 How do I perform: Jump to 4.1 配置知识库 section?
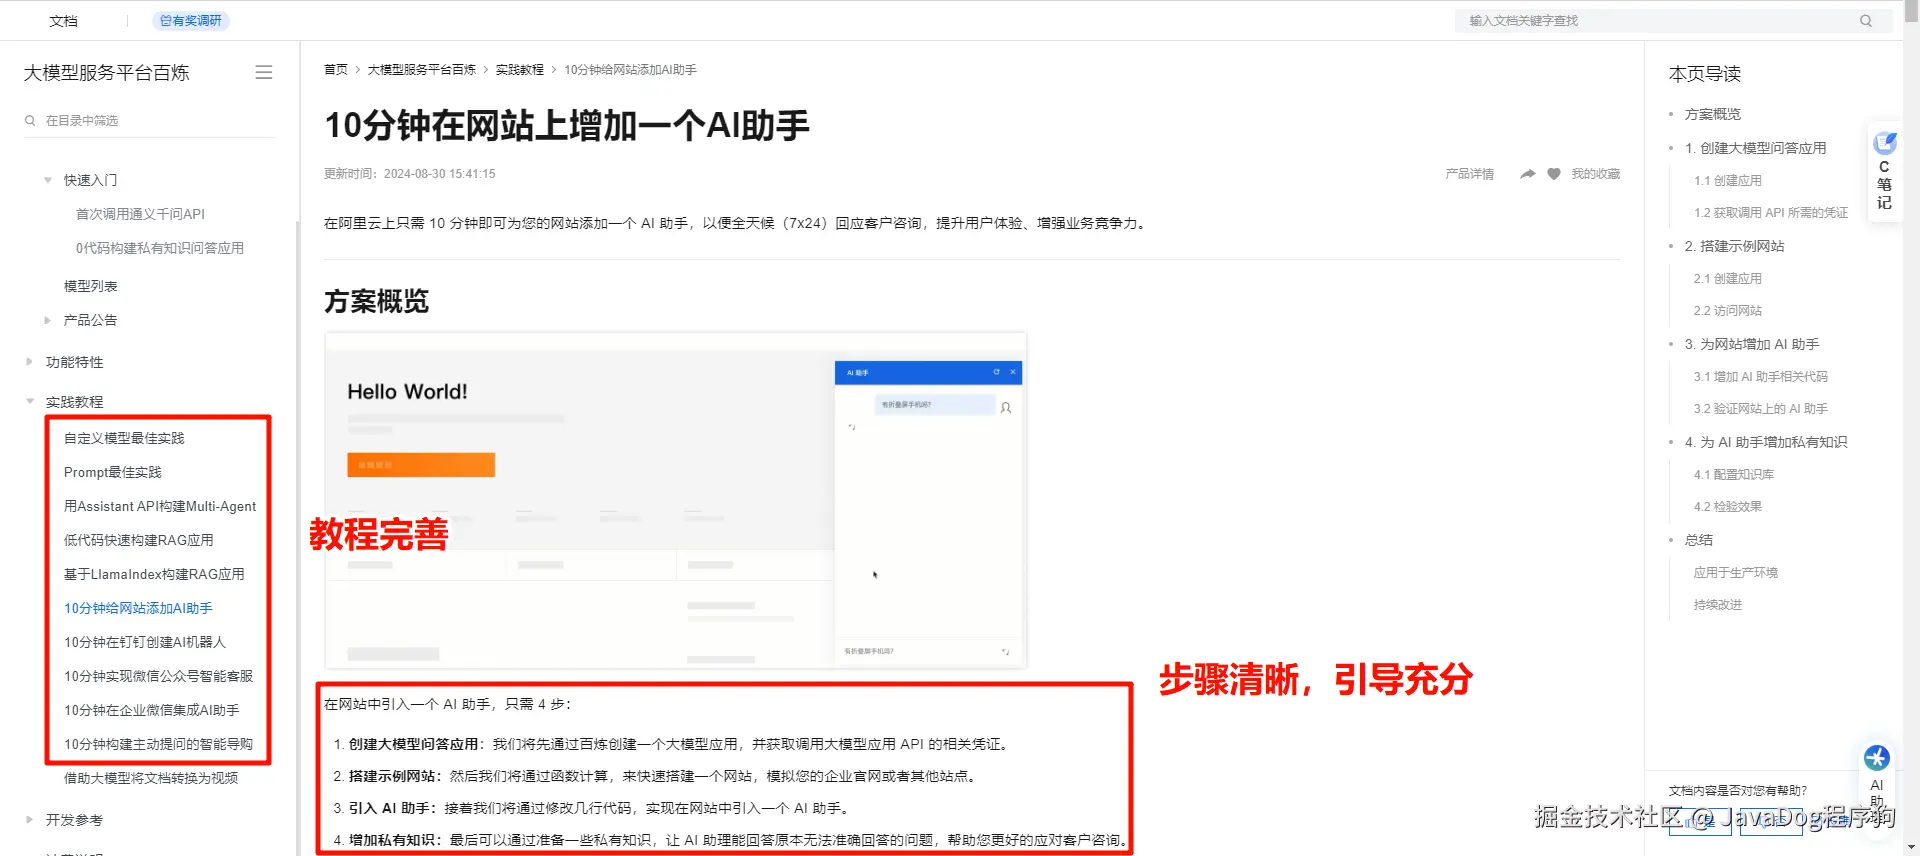click(1733, 475)
